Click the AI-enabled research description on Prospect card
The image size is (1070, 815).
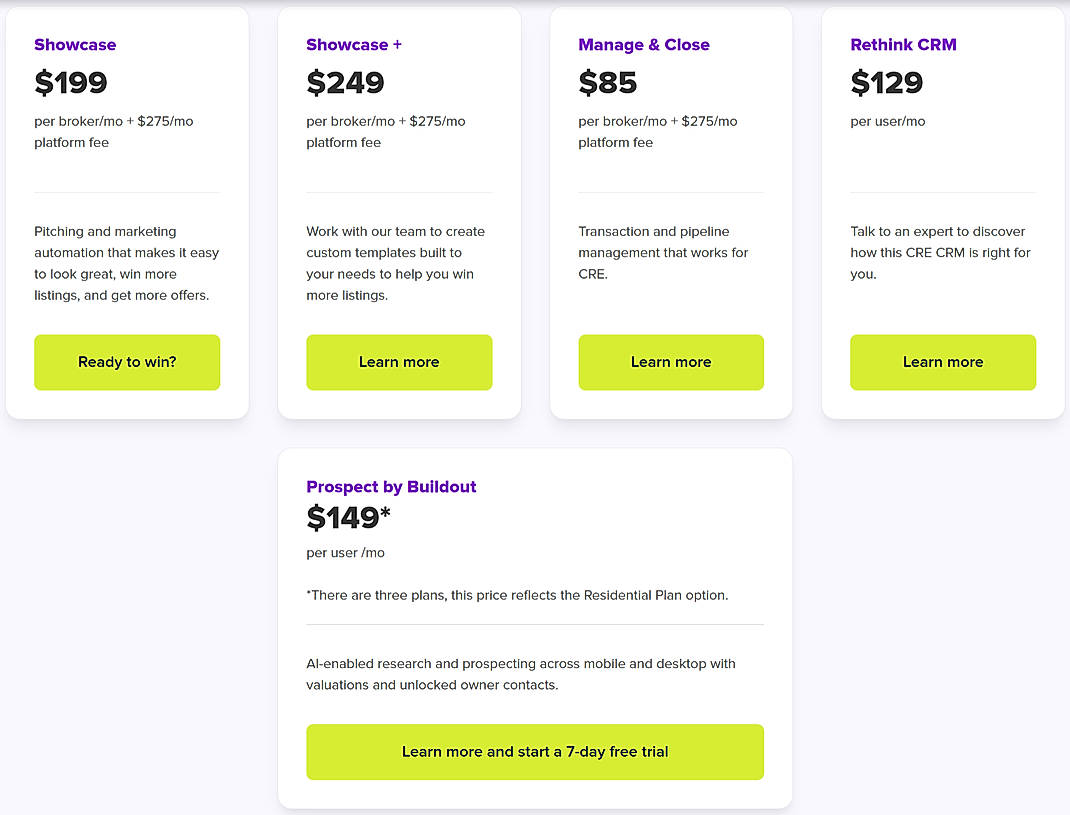520,674
